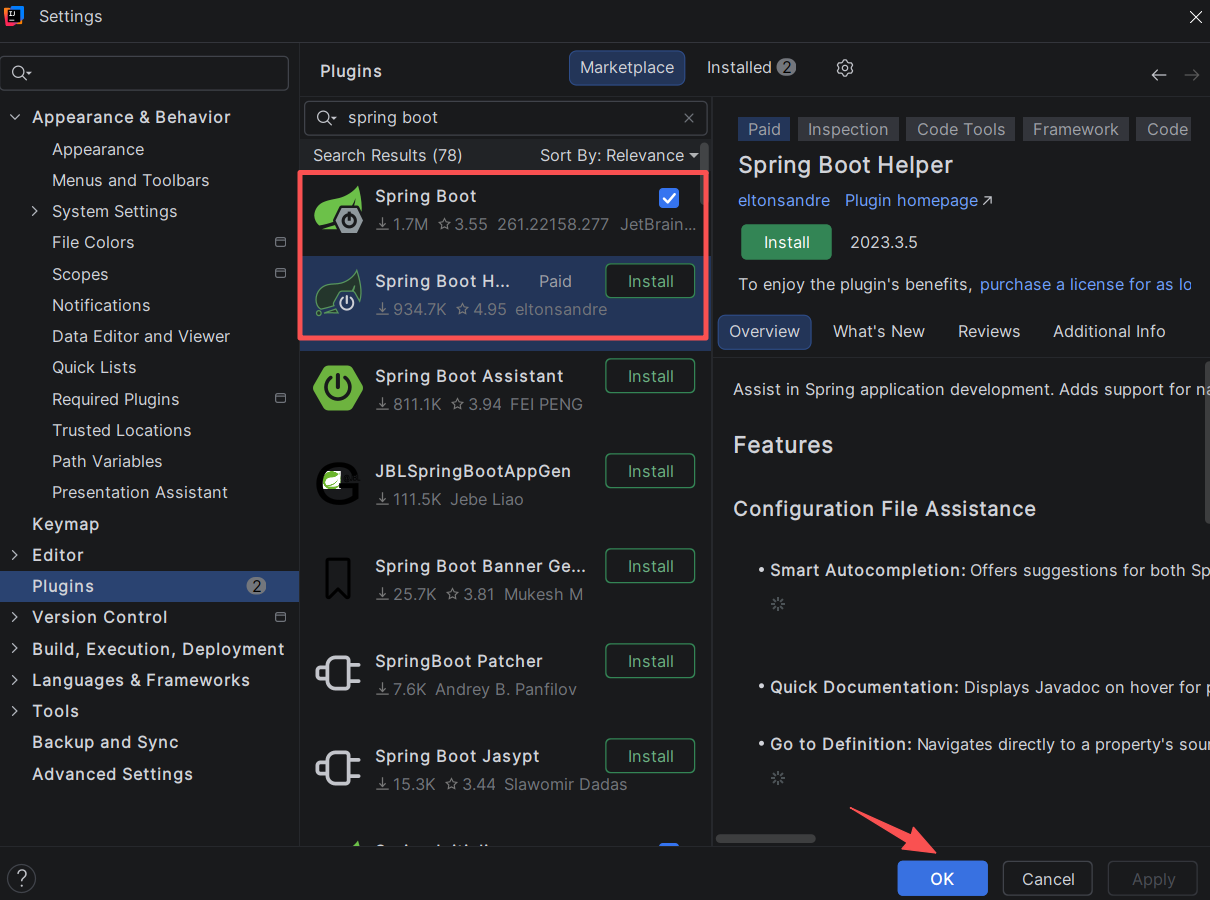This screenshot has width=1210, height=900.
Task: Open the Plugin homepage link
Action: coord(919,201)
